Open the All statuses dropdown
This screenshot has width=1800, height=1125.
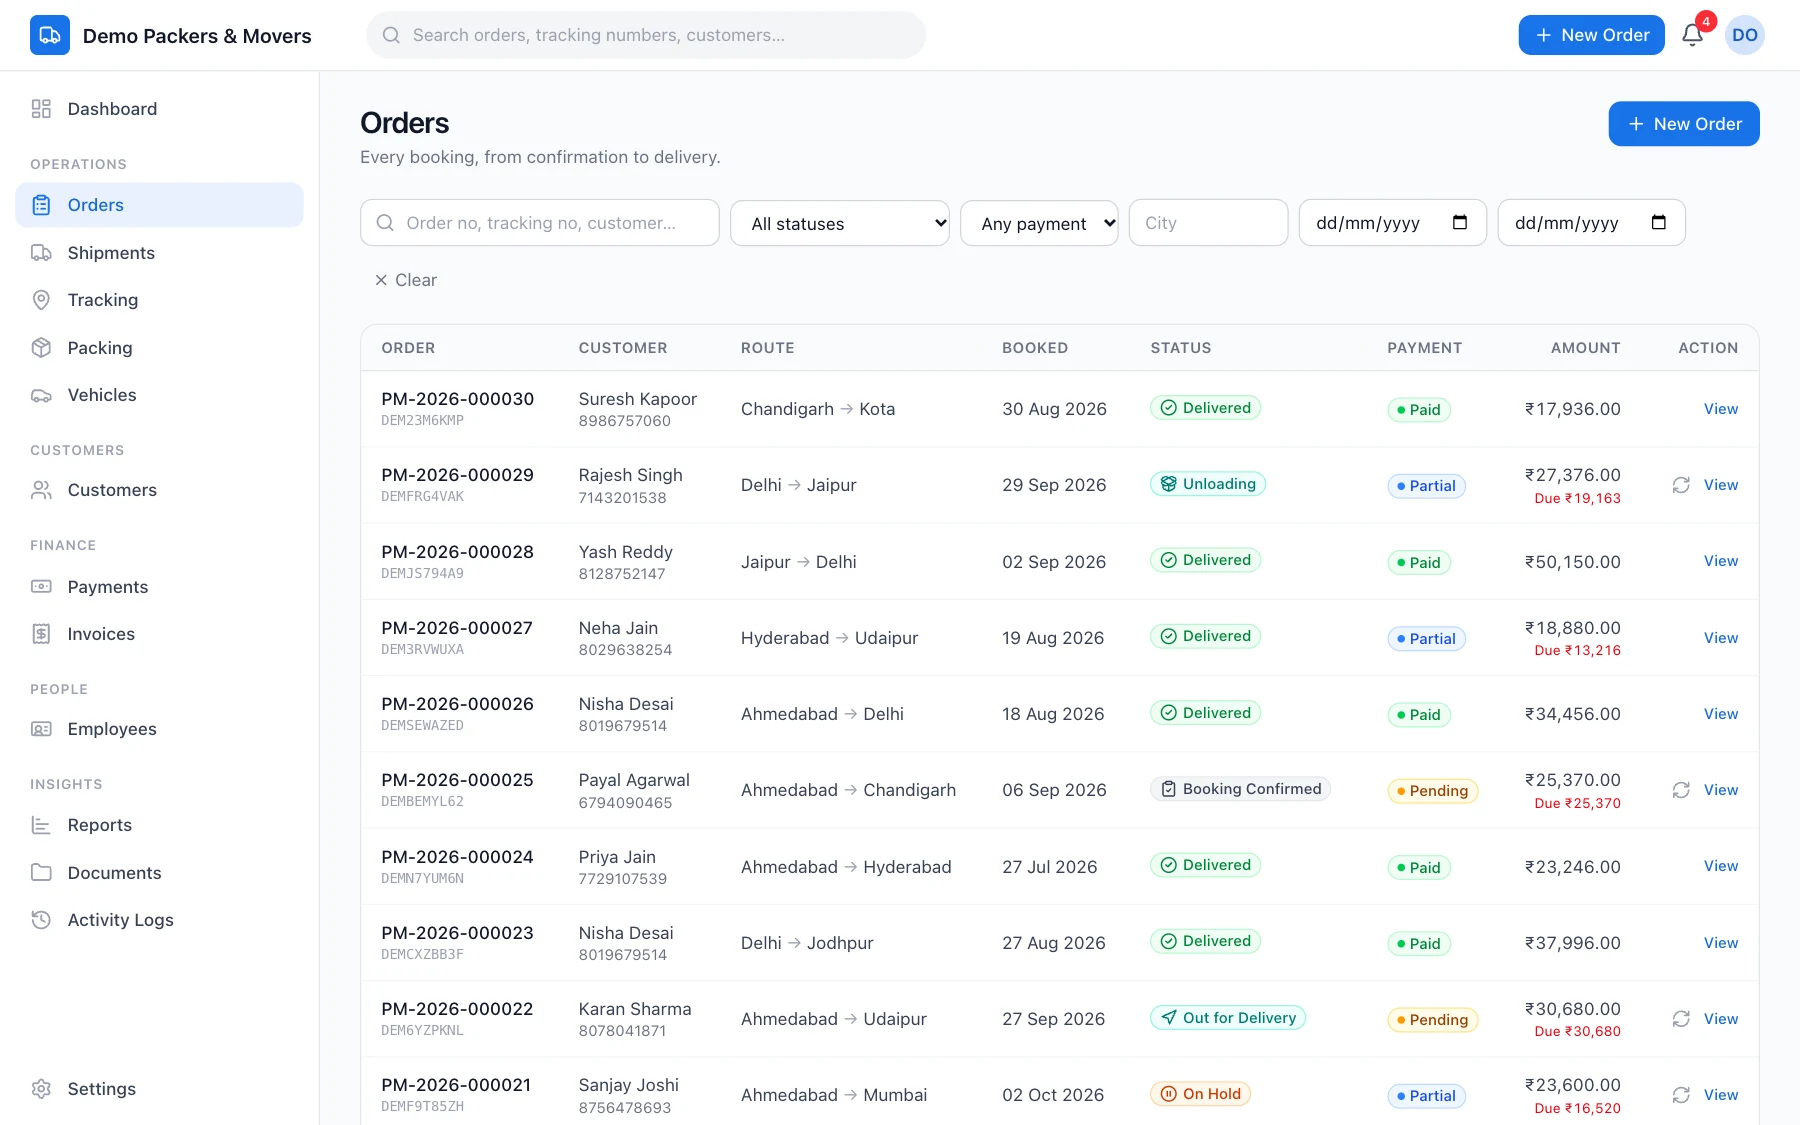point(840,223)
